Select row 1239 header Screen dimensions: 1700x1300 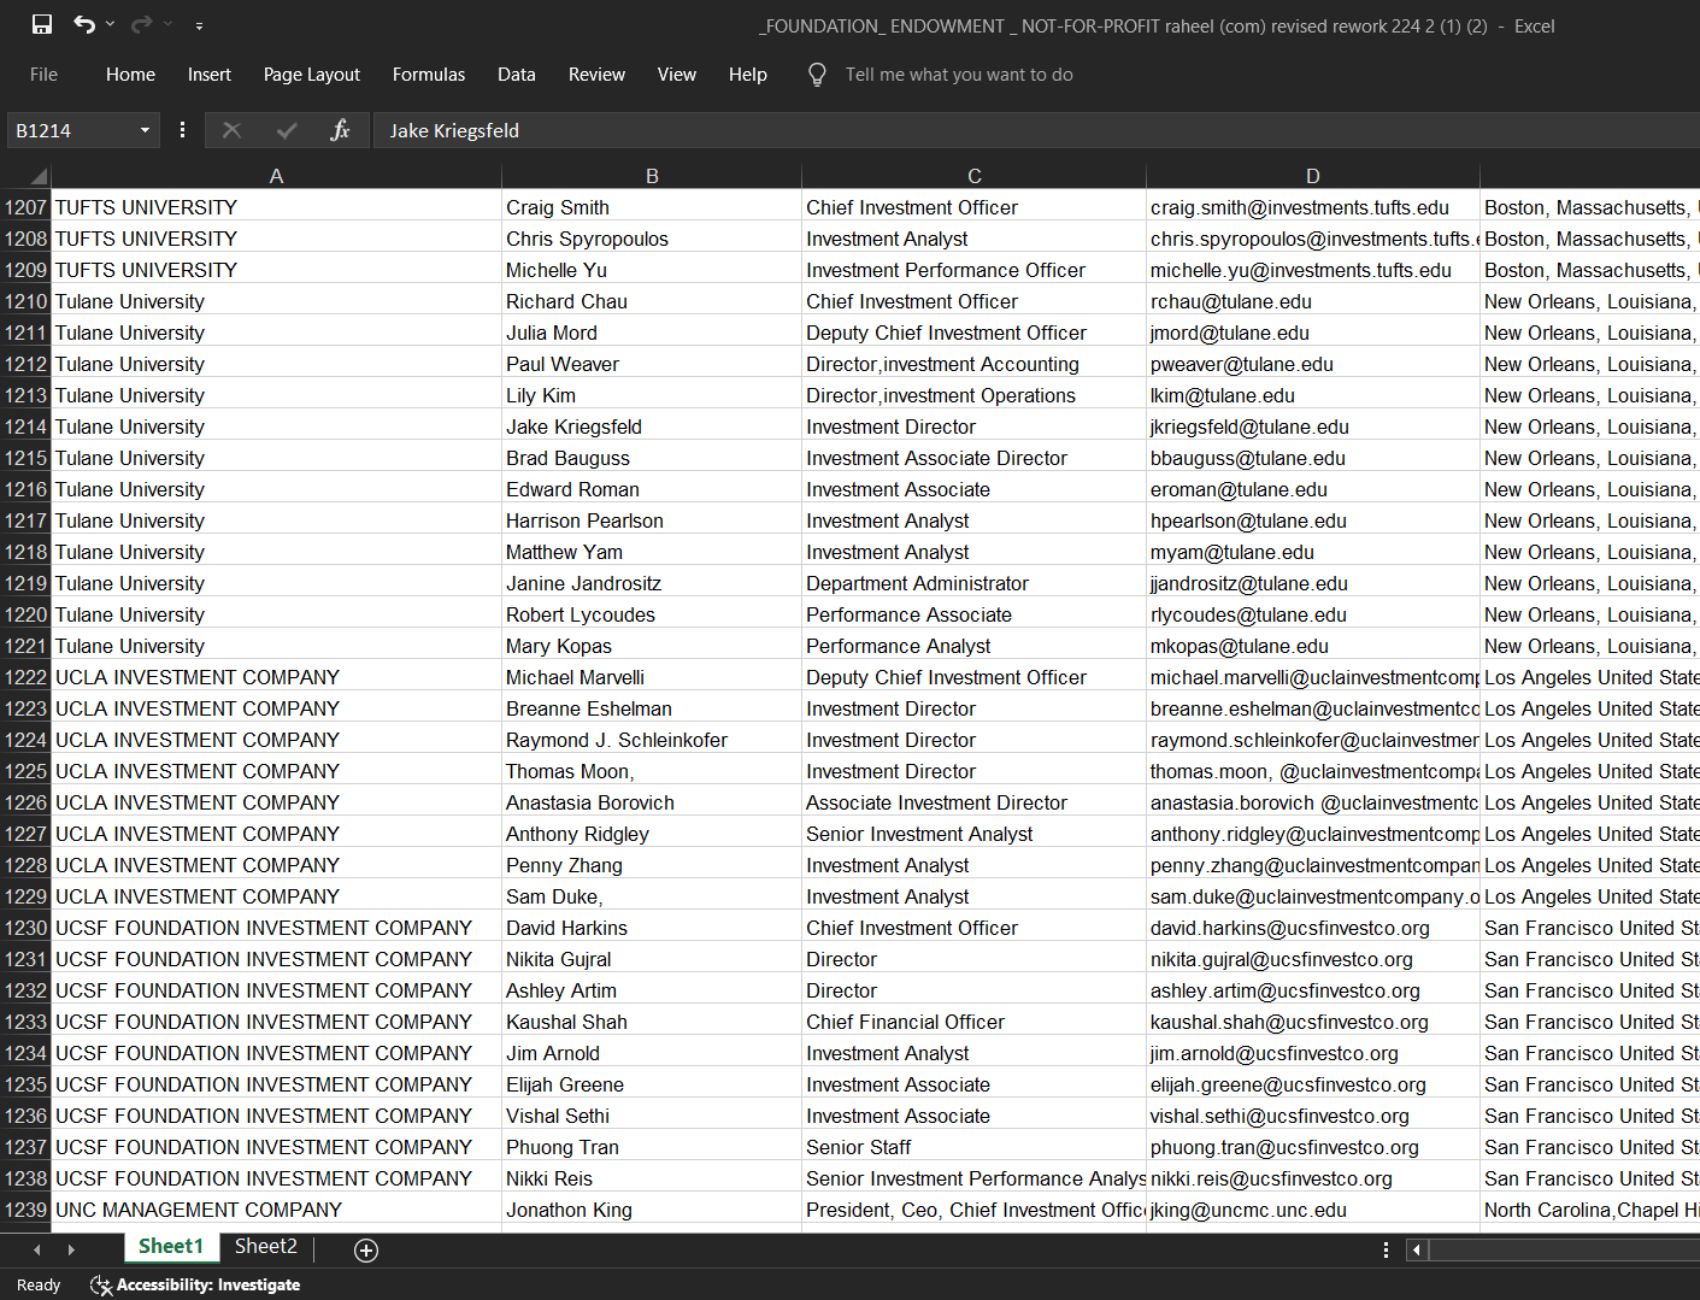click(26, 1209)
